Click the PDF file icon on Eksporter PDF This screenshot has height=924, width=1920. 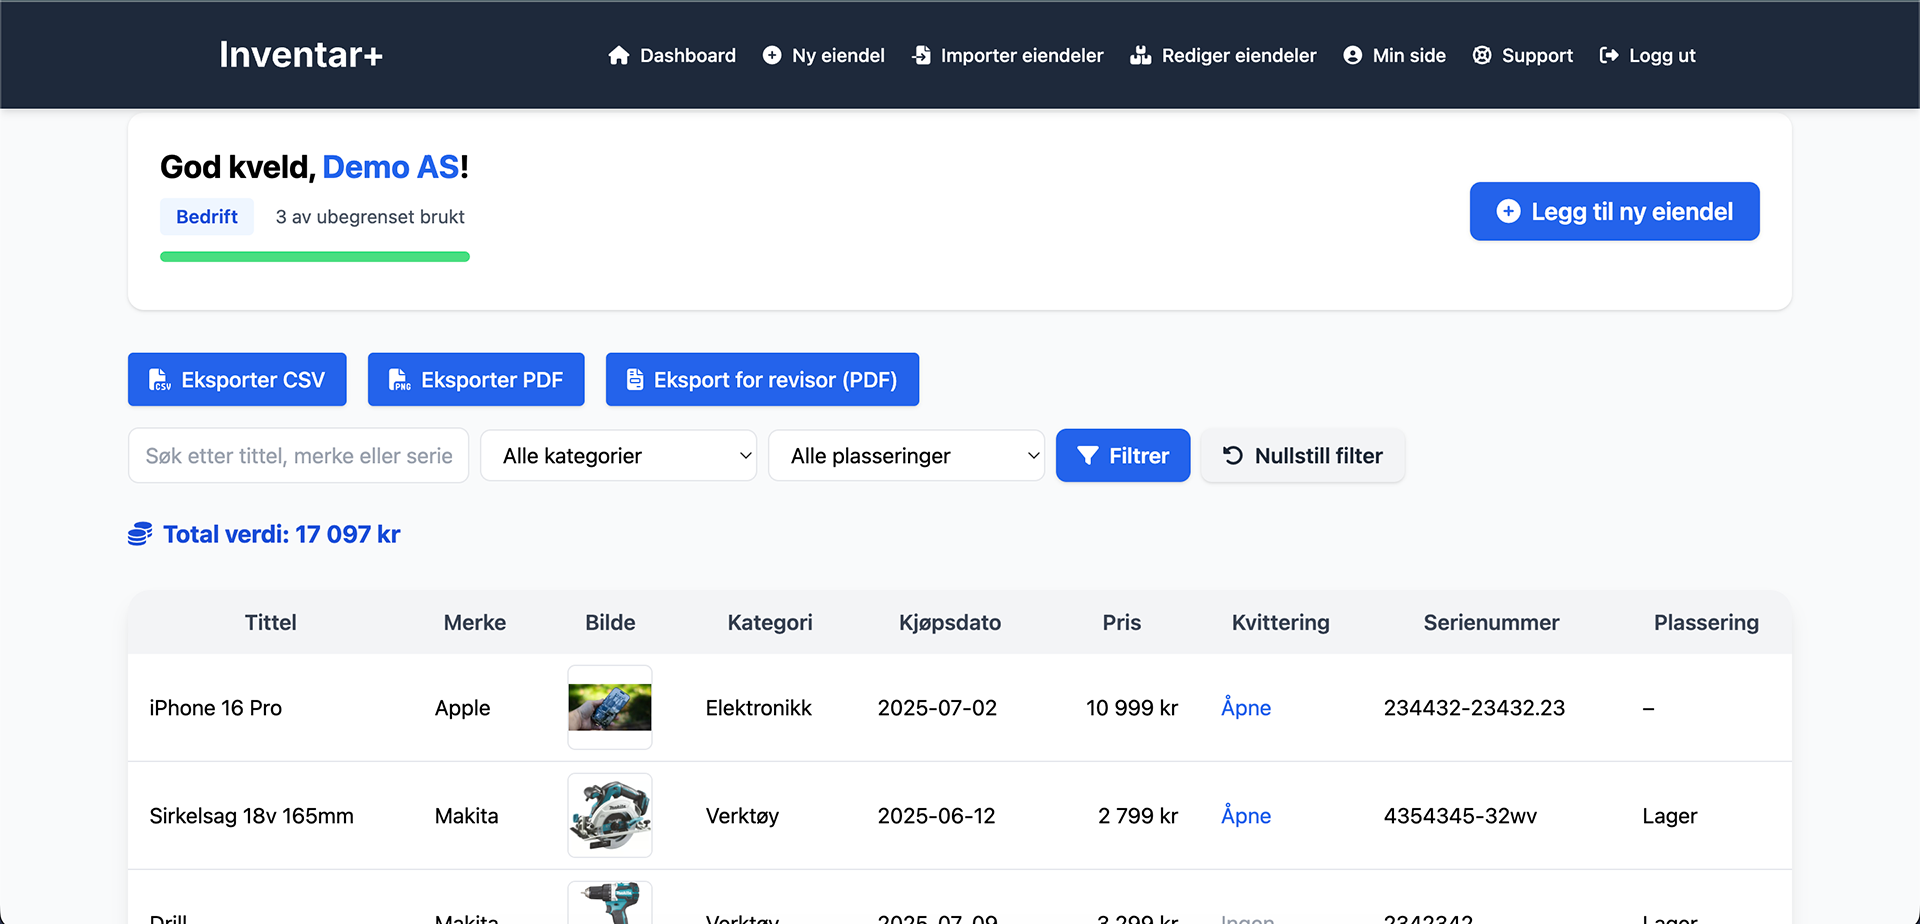[400, 379]
